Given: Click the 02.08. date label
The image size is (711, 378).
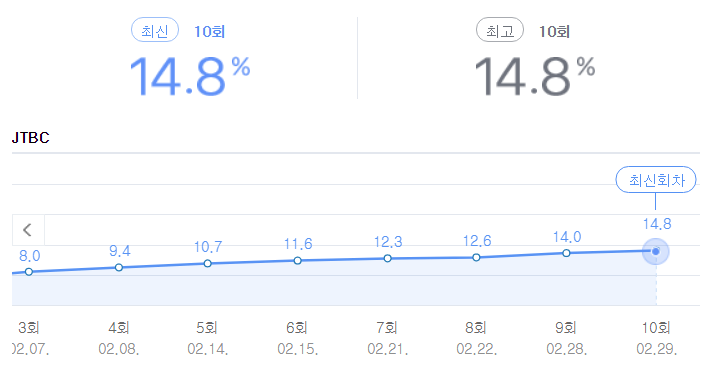Looking at the screenshot, I should click(119, 349).
